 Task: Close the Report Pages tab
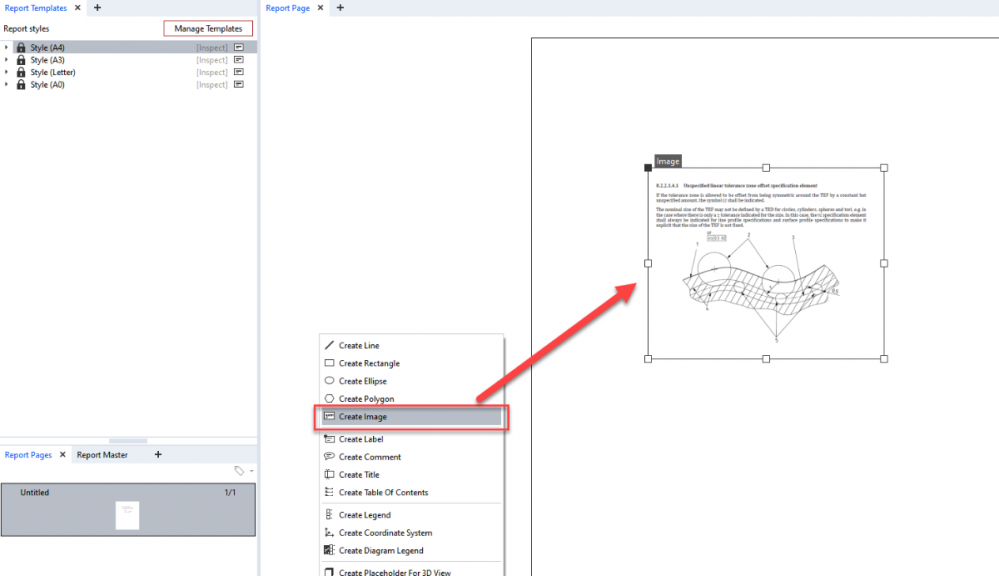pyautogui.click(x=62, y=455)
